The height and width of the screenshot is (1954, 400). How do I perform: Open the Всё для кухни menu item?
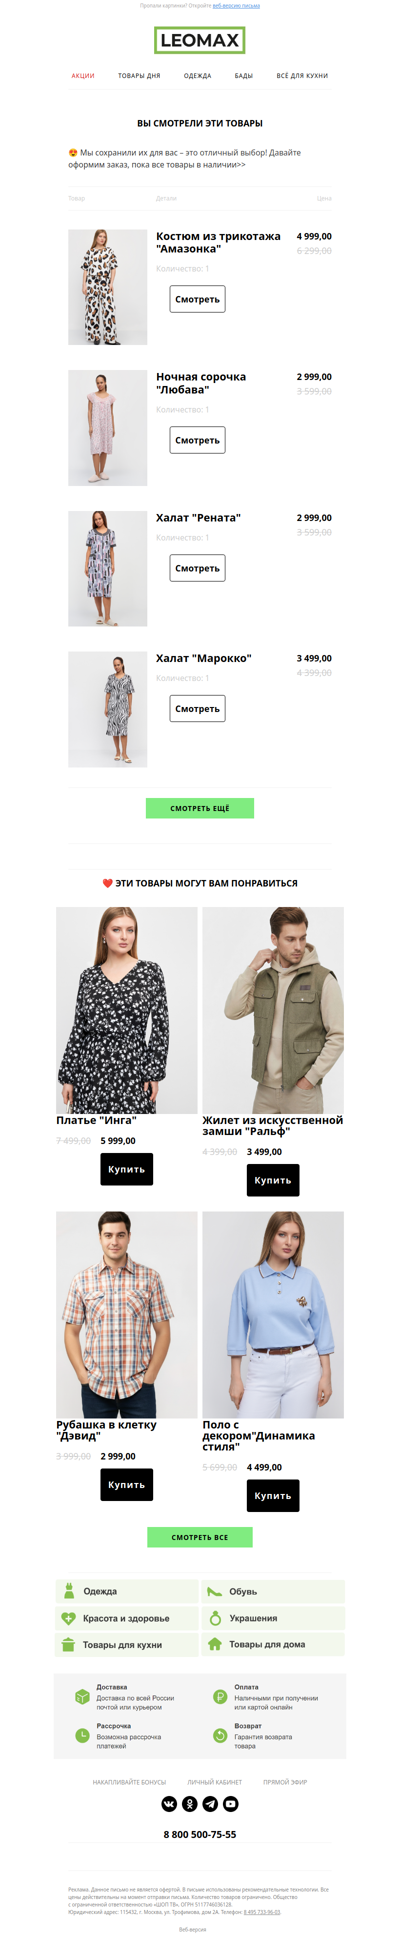[302, 76]
